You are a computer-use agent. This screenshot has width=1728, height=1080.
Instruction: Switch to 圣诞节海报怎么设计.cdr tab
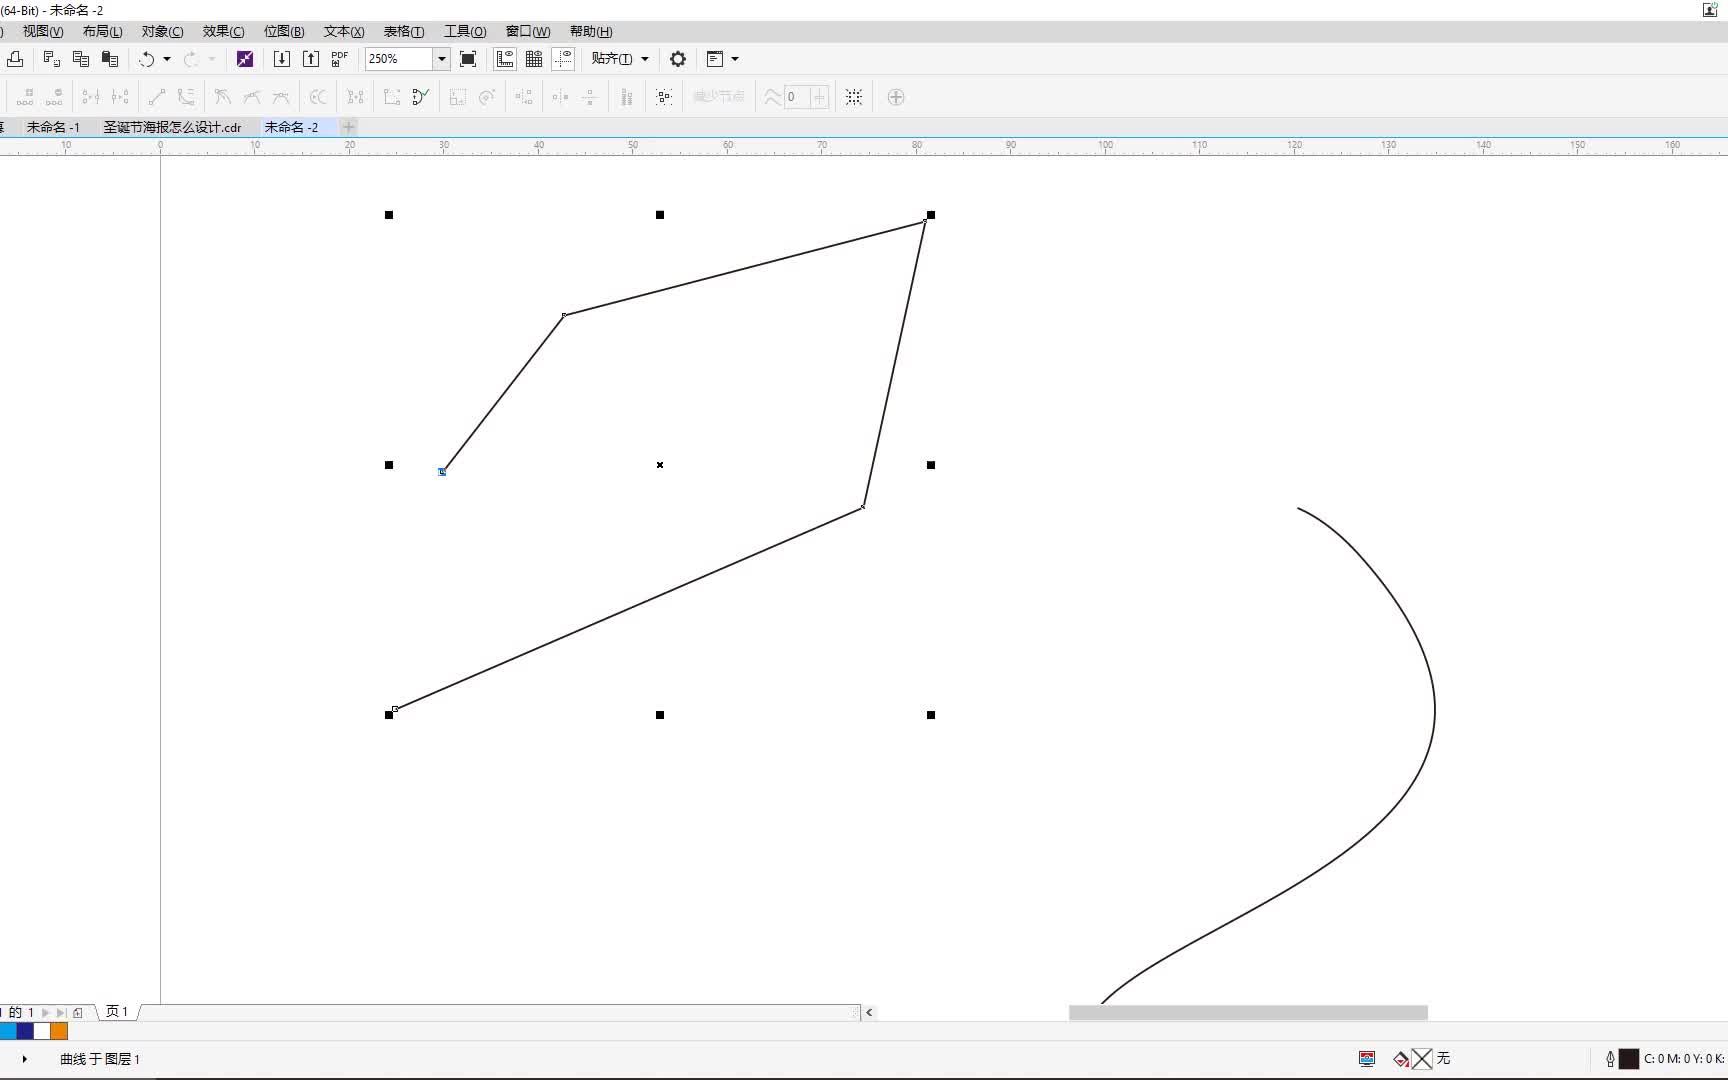pyautogui.click(x=173, y=127)
